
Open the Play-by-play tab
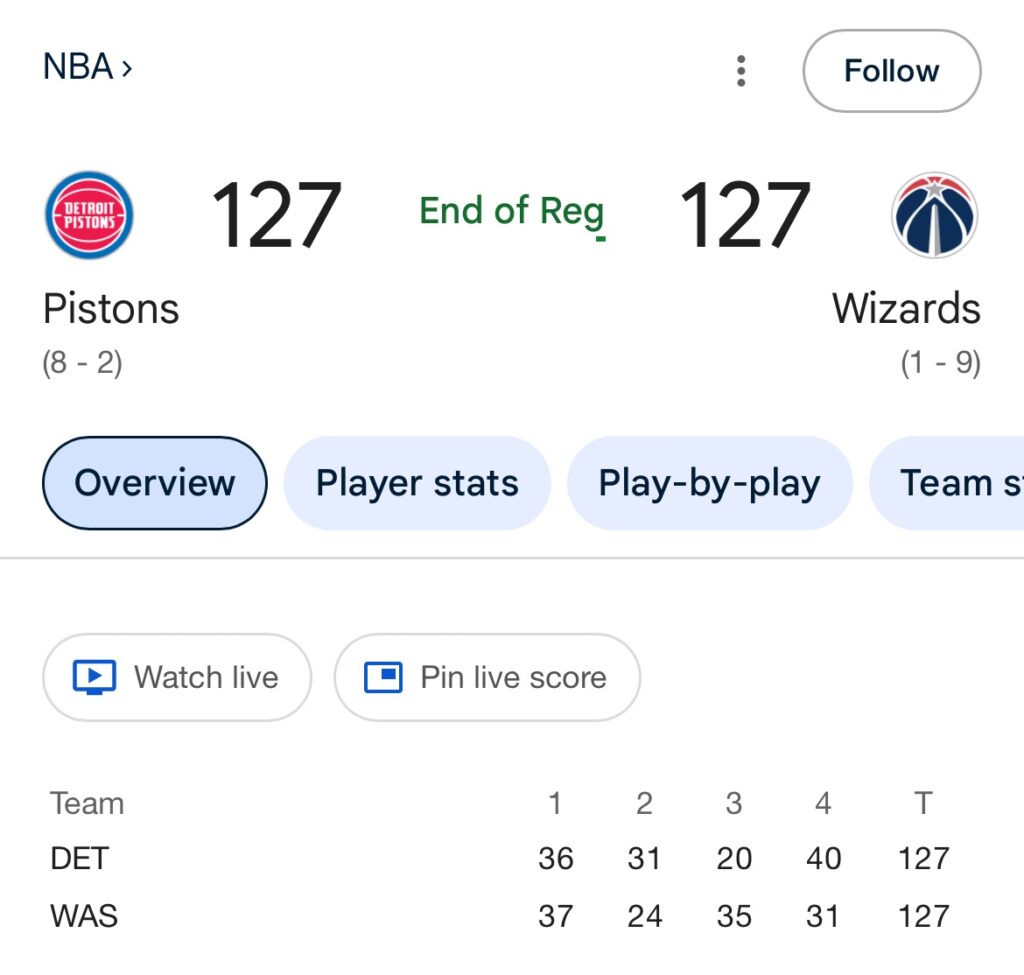[x=709, y=483]
